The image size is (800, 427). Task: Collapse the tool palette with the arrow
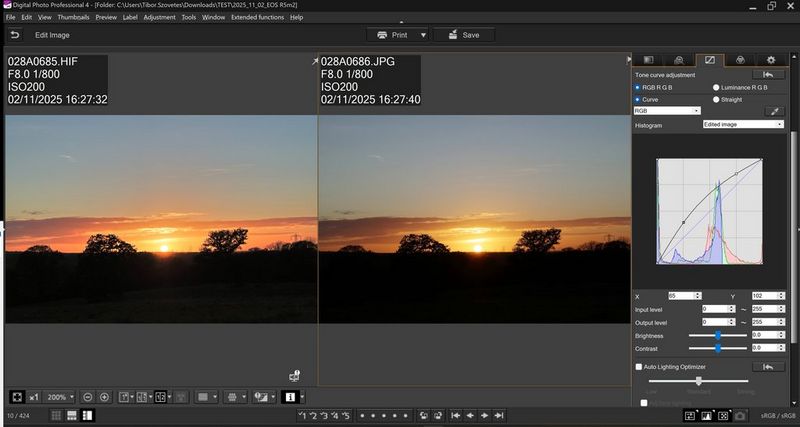(629, 60)
